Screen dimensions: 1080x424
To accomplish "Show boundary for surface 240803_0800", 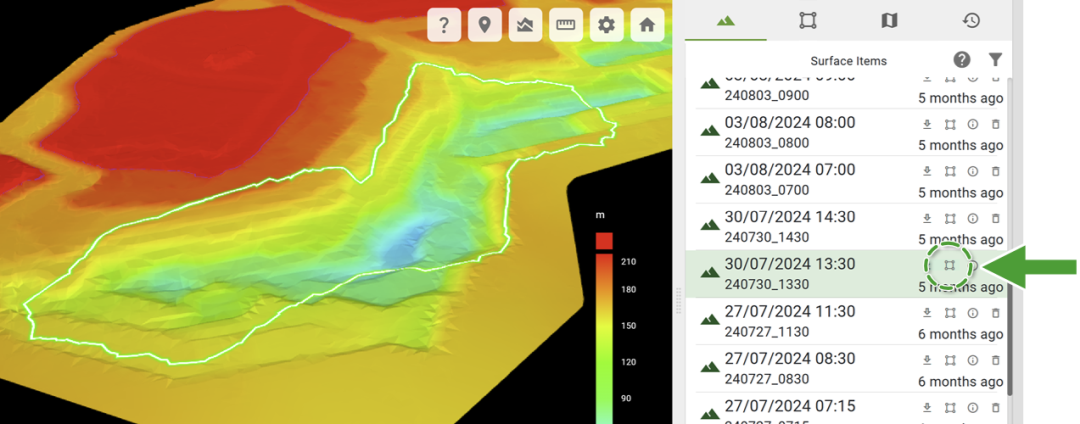I will [x=950, y=125].
